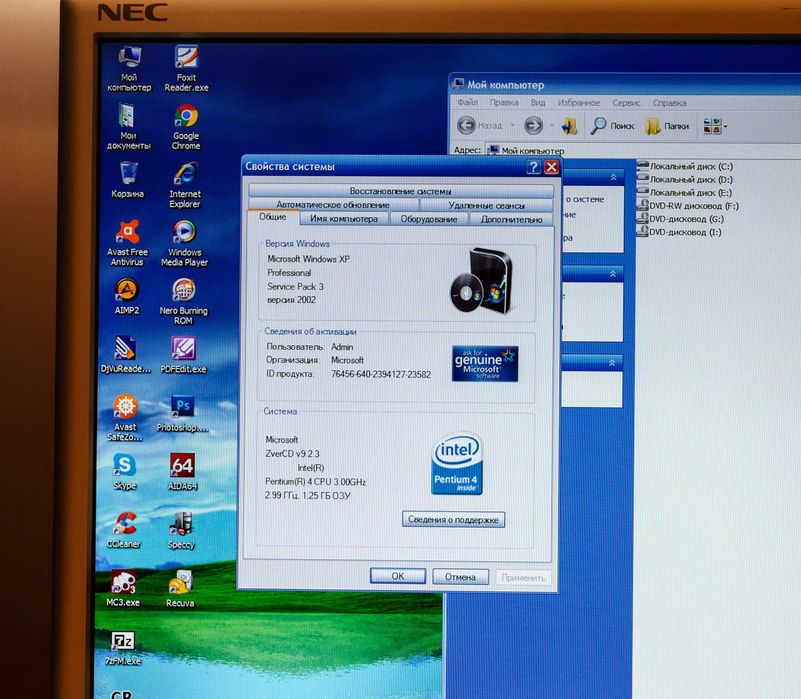Screen dimensions: 801x699
Task: Select DVD-дисковод (I:)
Action: tap(679, 232)
